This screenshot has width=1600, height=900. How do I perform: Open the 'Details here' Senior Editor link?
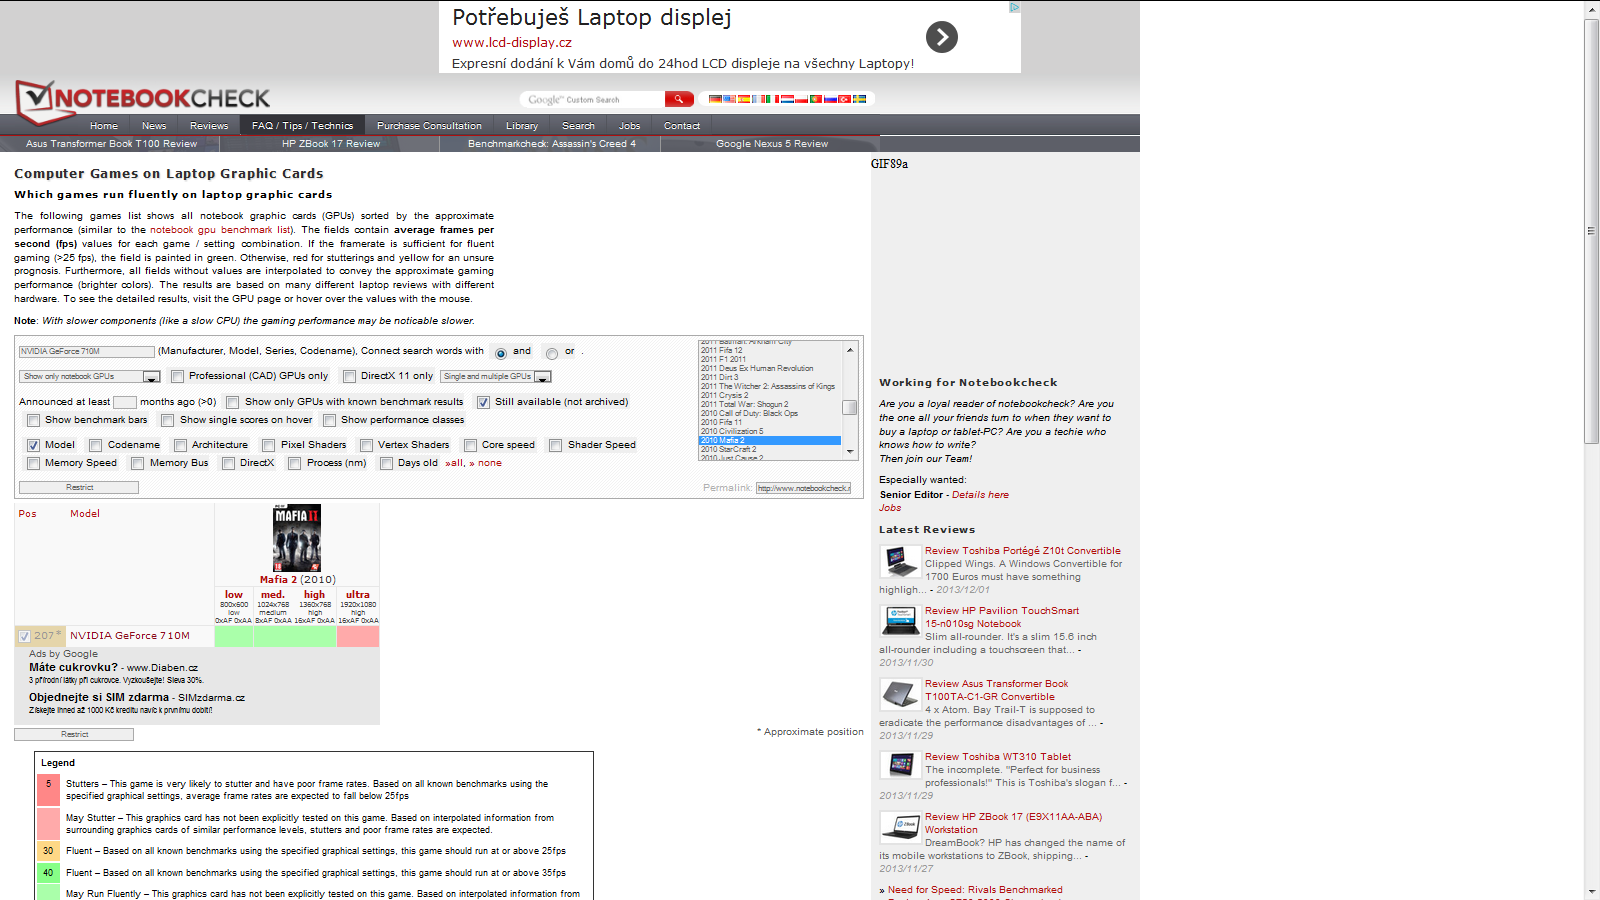980,495
